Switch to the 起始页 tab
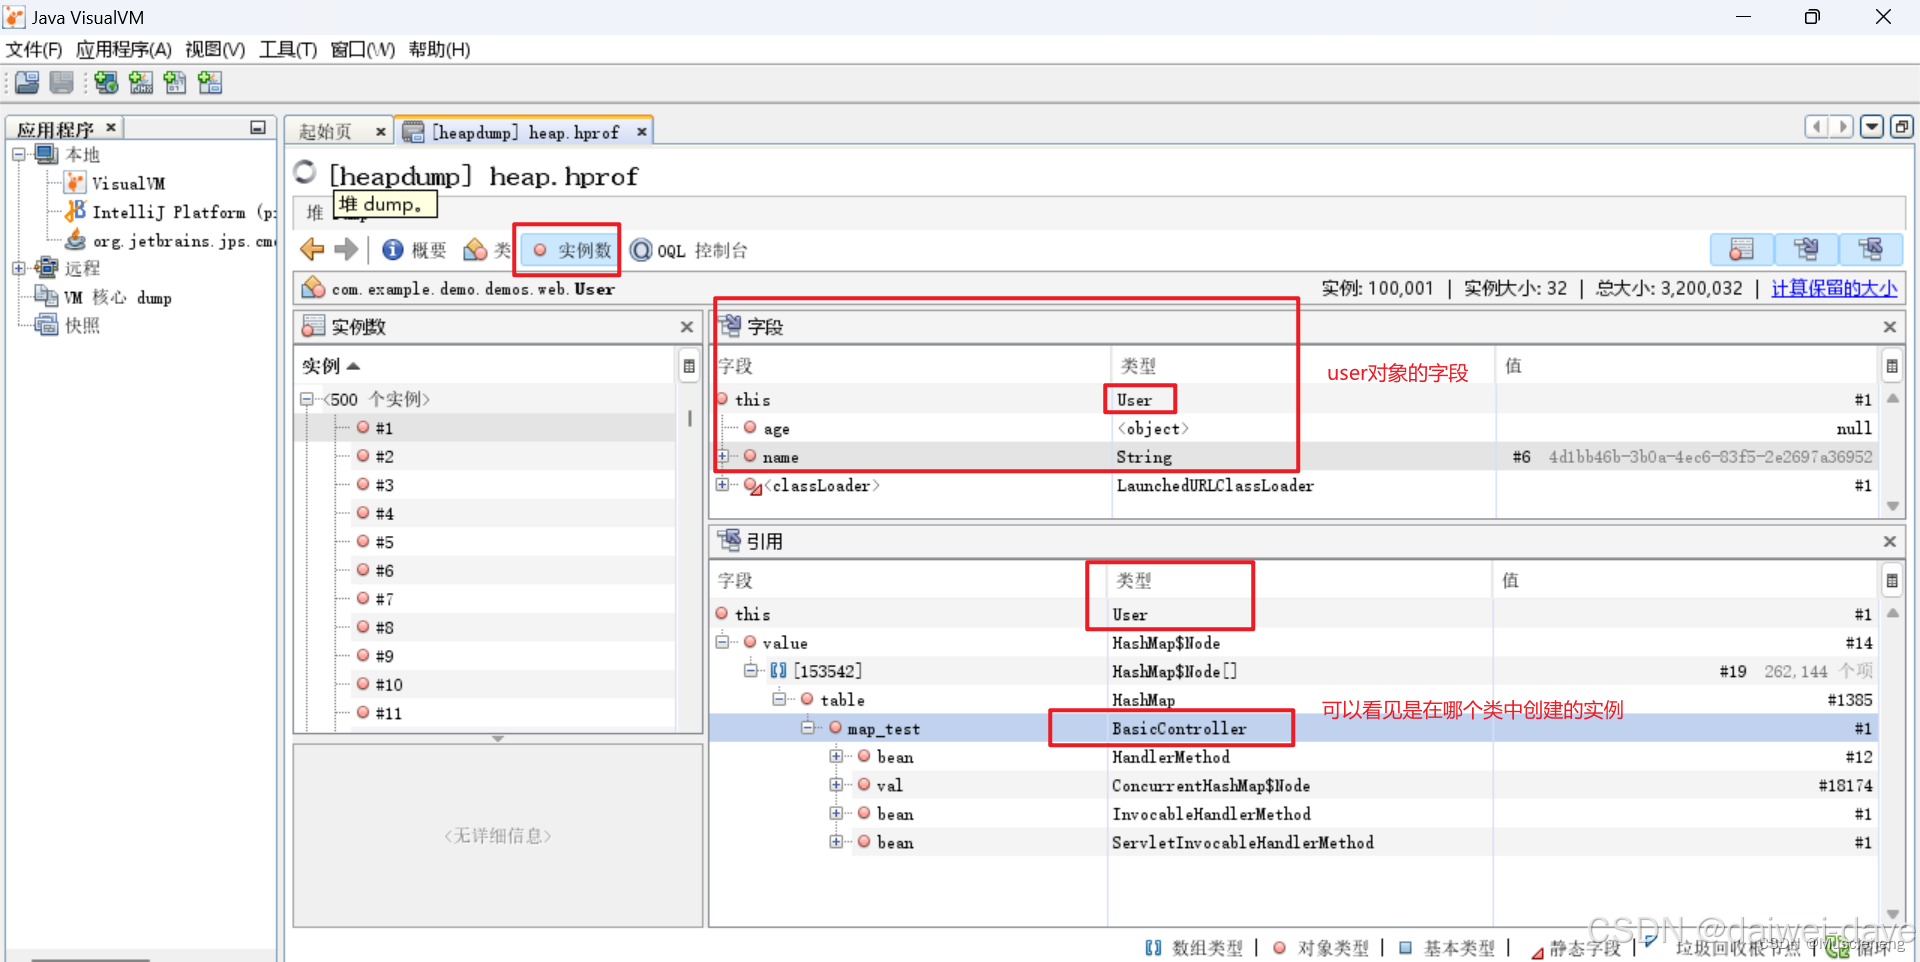 click(x=325, y=132)
